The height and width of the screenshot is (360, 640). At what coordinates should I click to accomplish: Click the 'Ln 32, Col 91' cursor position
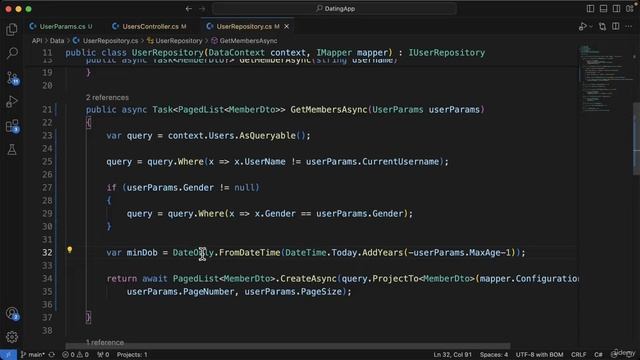tap(452, 355)
